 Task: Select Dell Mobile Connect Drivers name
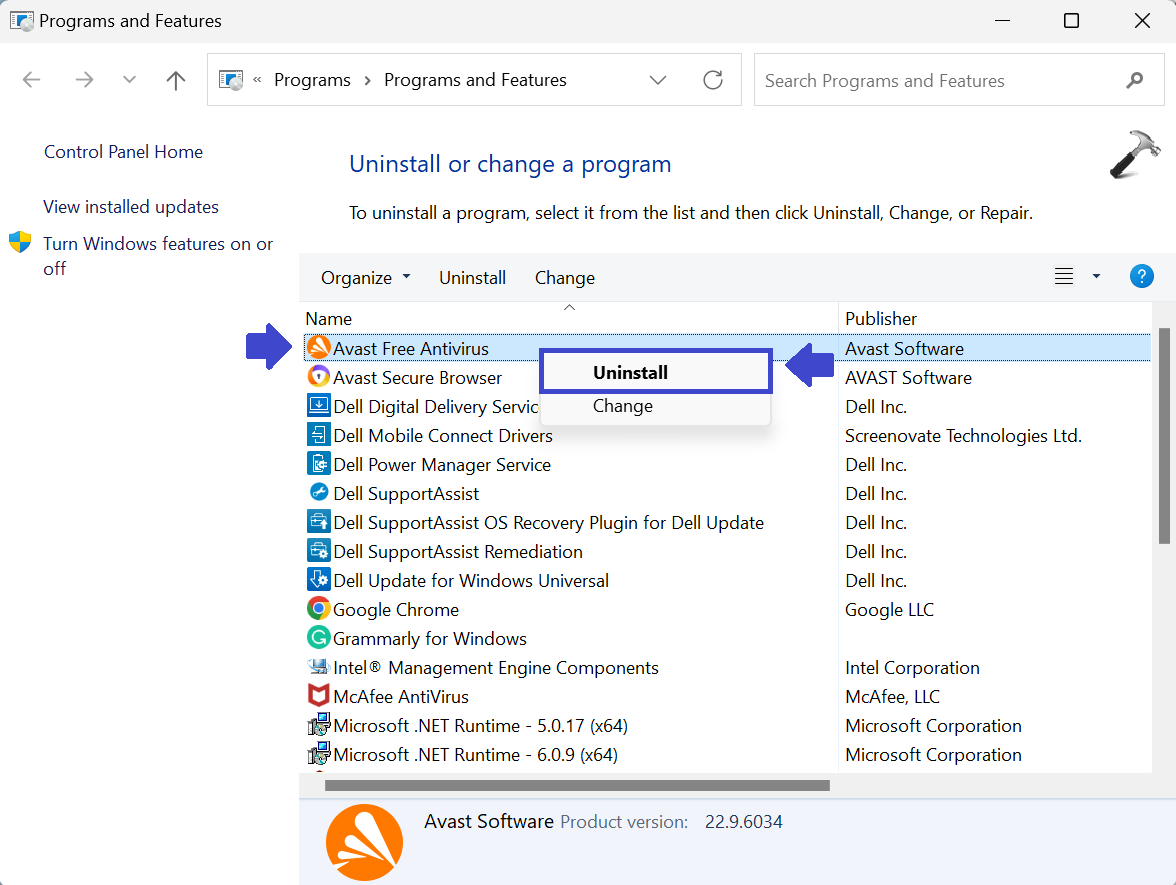point(442,436)
